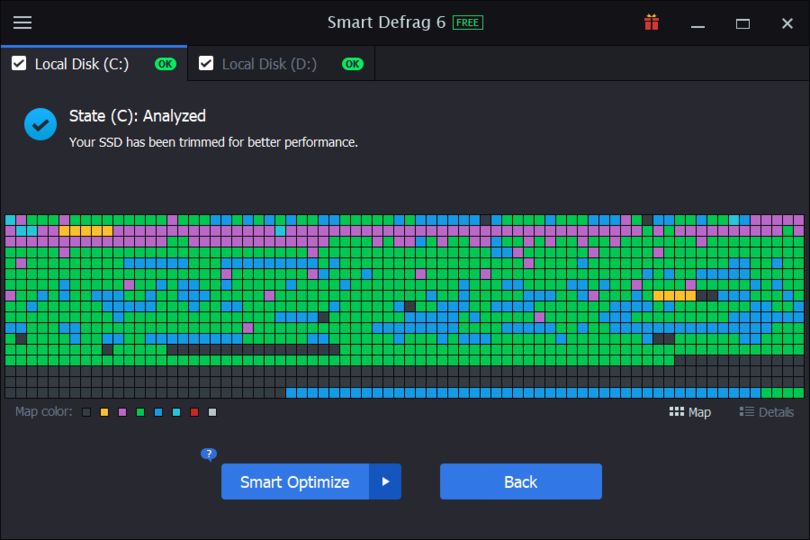This screenshot has height=540, width=810.
Task: Pick the yellow map color swatch
Action: pos(104,412)
